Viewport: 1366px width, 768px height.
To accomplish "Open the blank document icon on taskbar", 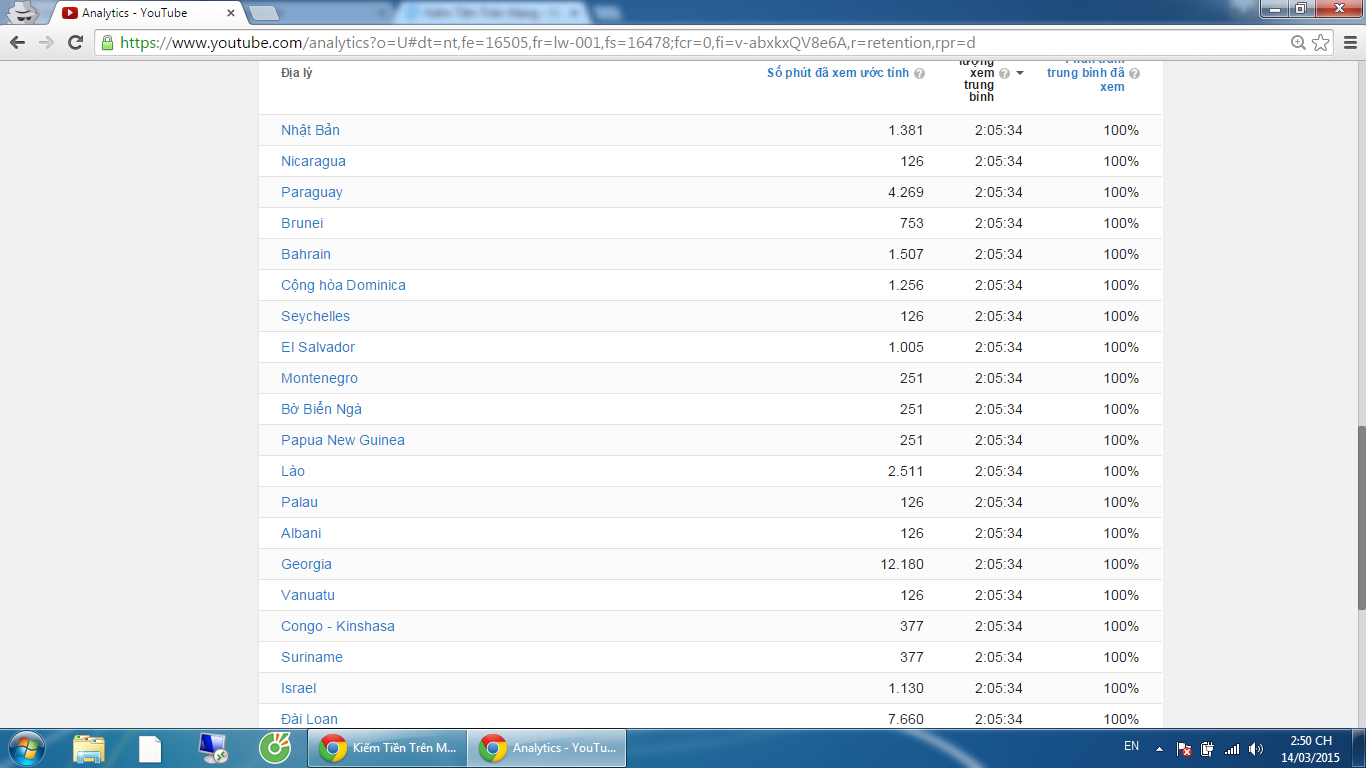I will tap(149, 748).
